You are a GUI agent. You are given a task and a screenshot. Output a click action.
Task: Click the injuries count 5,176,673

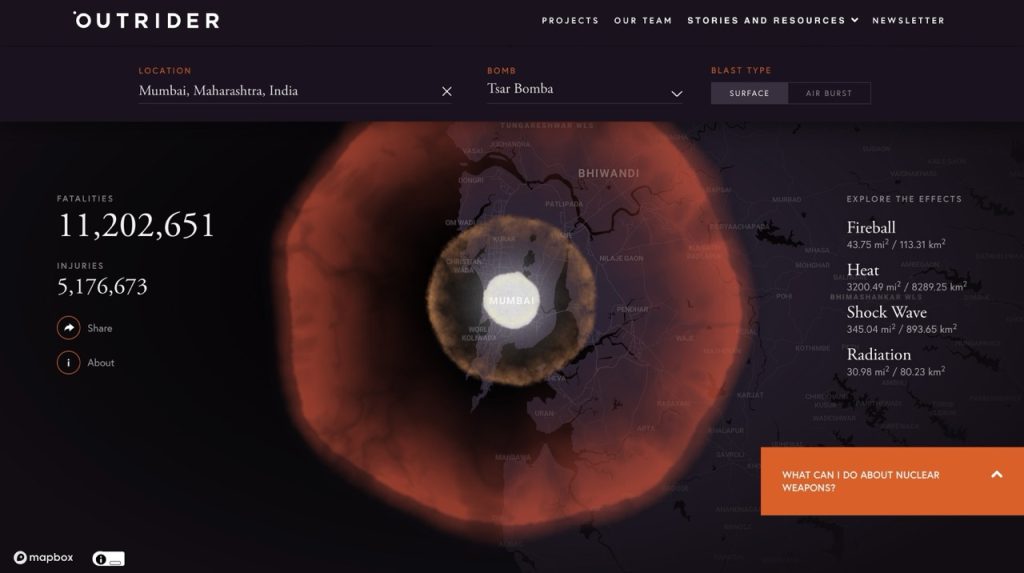[x=103, y=287]
